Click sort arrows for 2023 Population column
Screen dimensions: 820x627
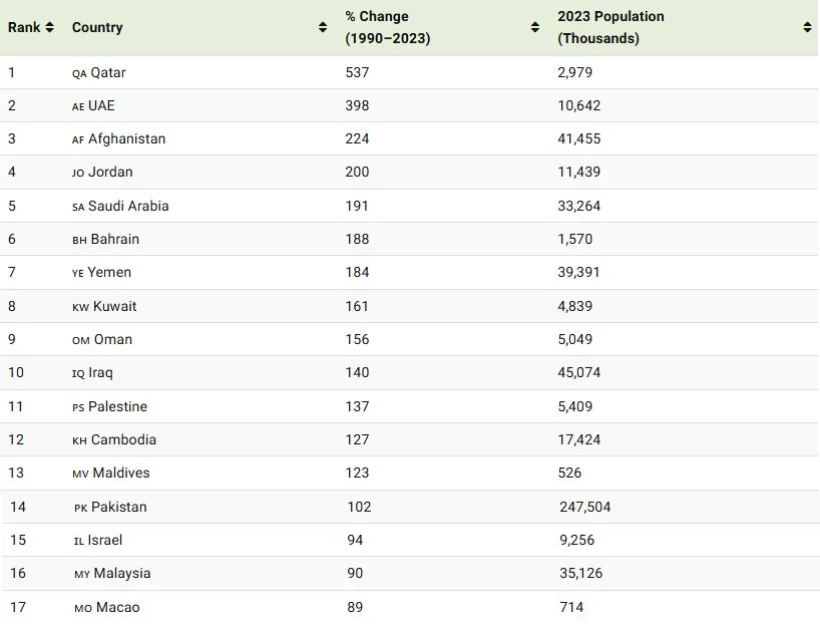(807, 27)
